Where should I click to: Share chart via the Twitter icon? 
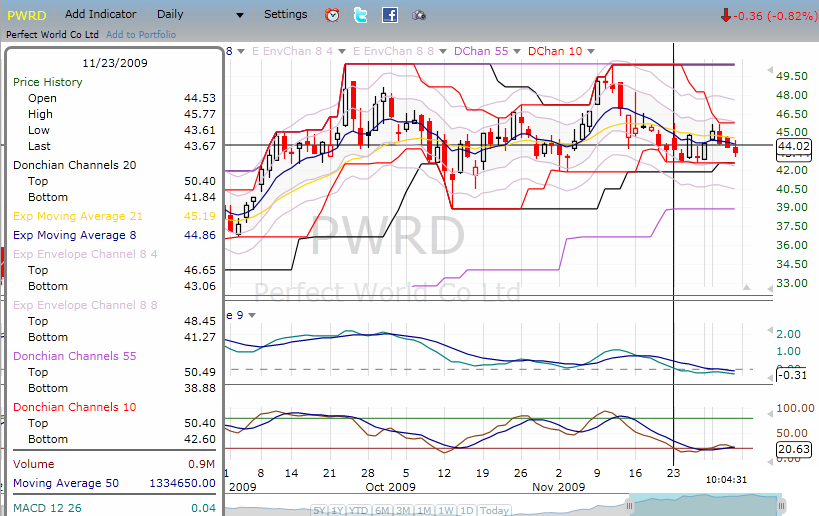point(360,15)
